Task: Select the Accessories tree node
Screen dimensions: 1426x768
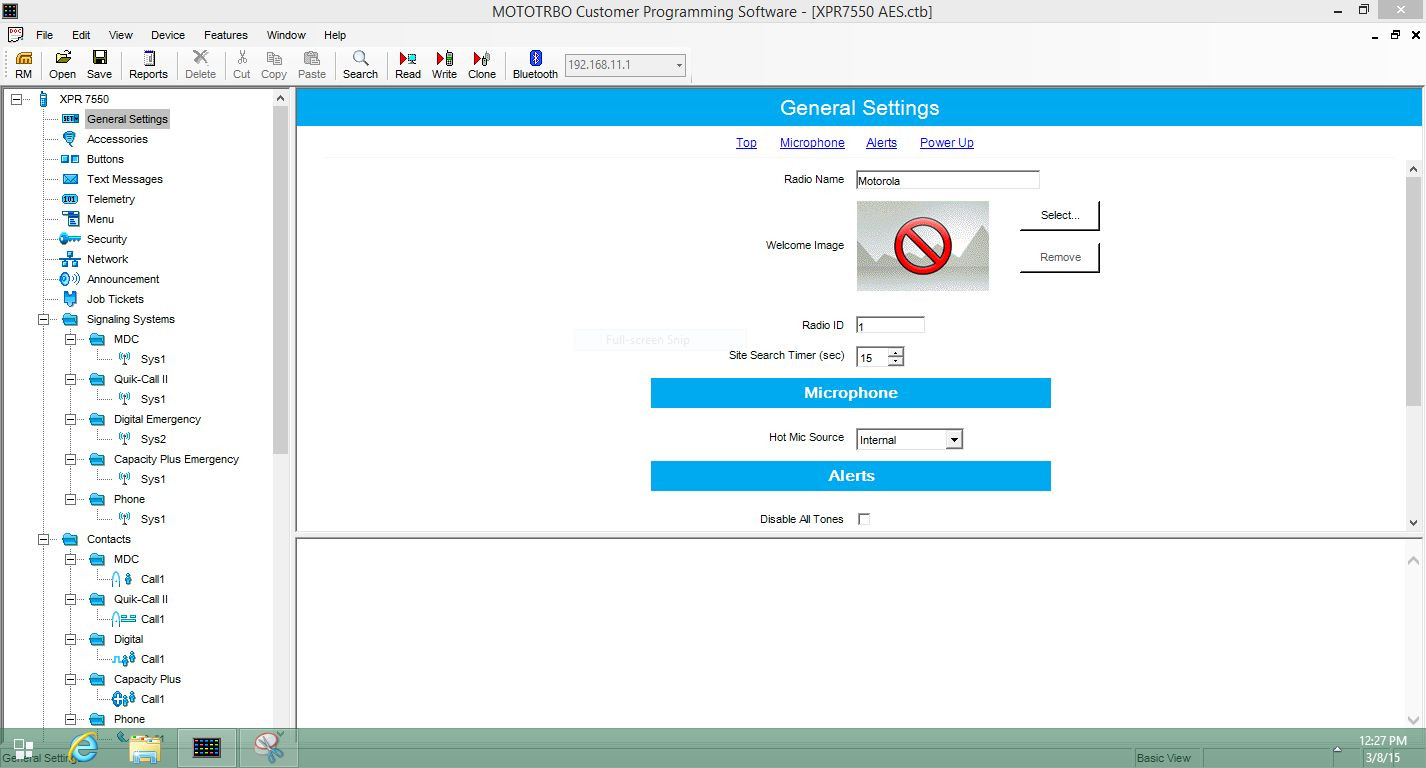Action: click(x=117, y=139)
